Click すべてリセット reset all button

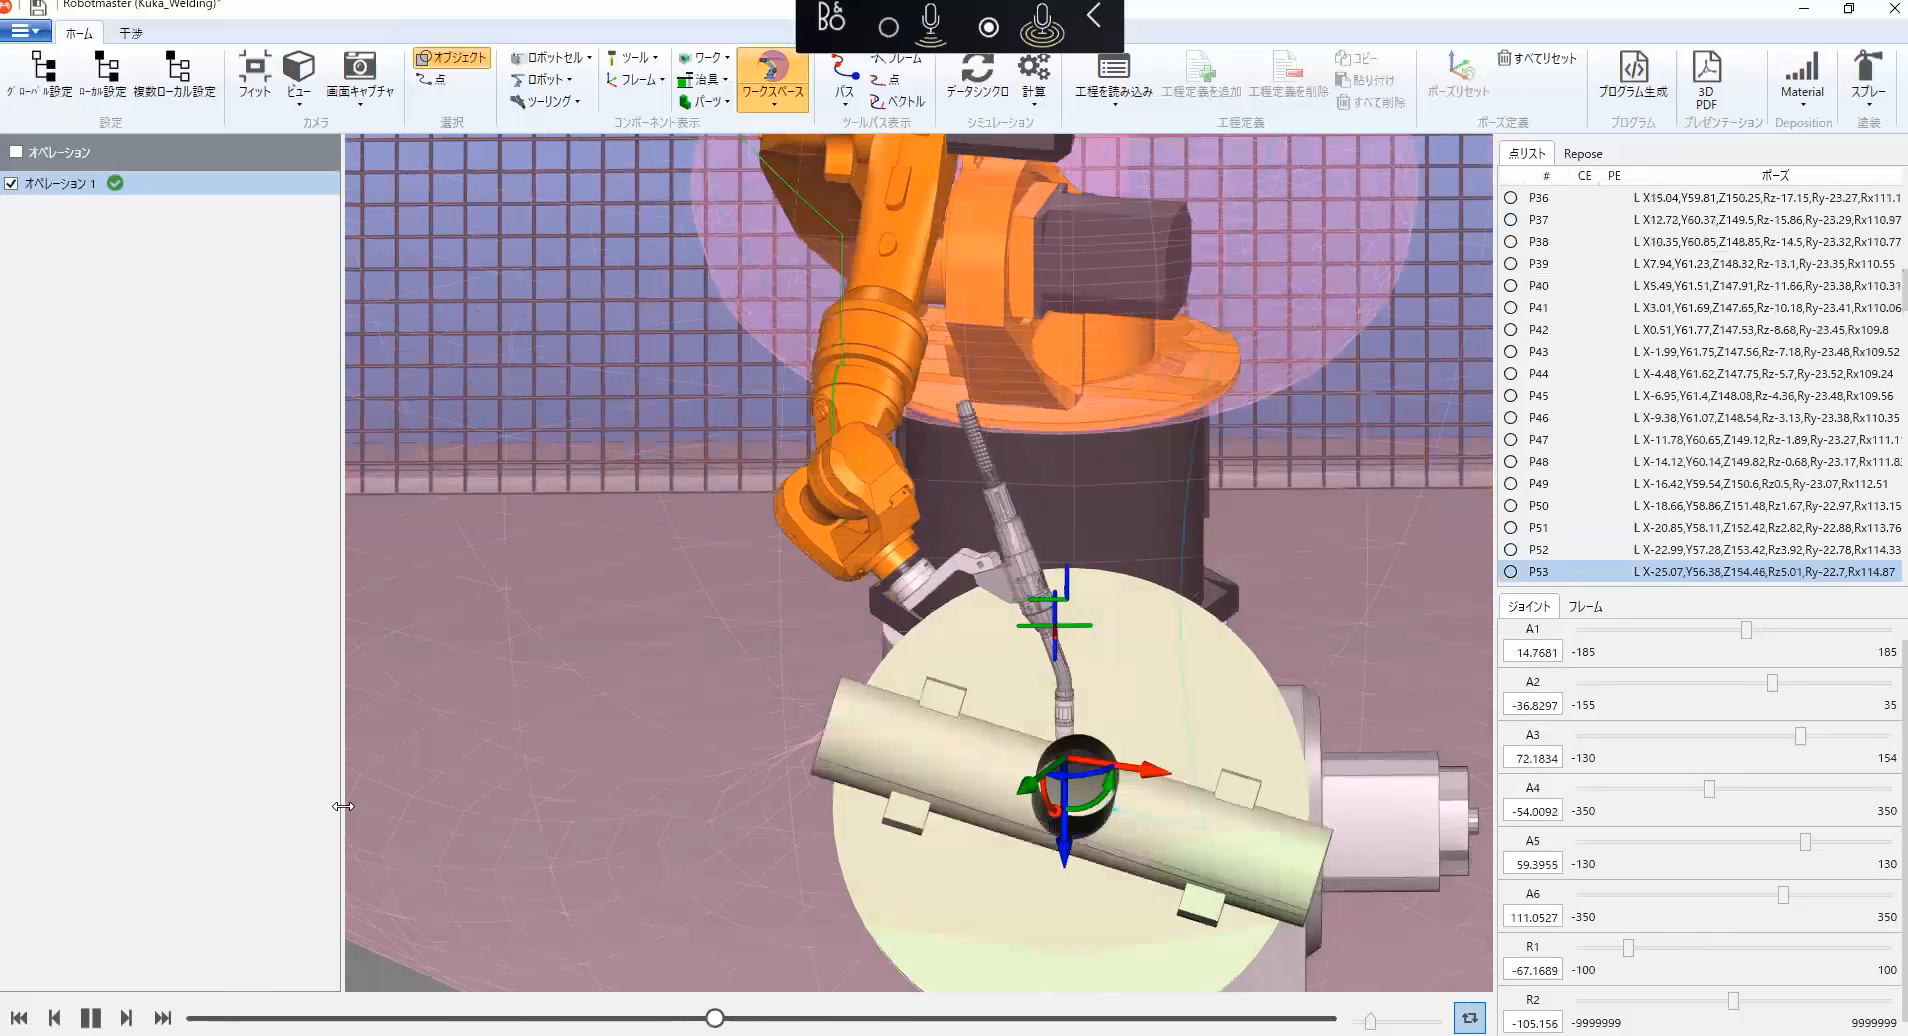click(x=1537, y=59)
